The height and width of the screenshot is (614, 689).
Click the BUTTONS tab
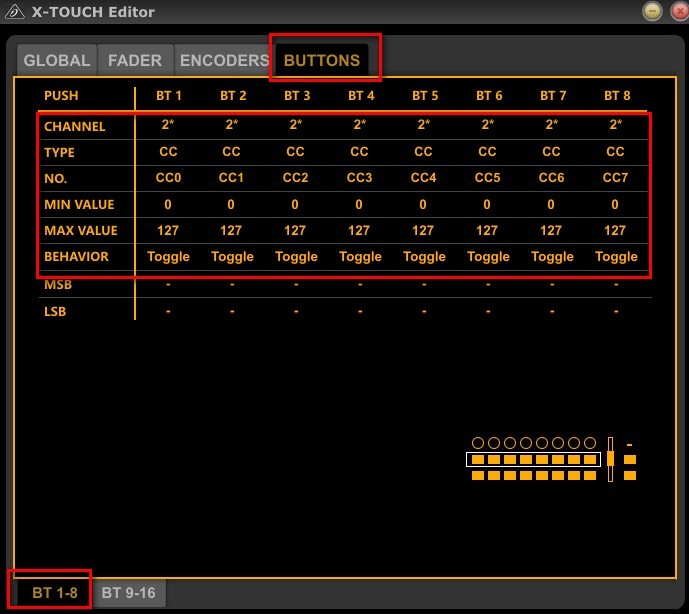pos(322,60)
